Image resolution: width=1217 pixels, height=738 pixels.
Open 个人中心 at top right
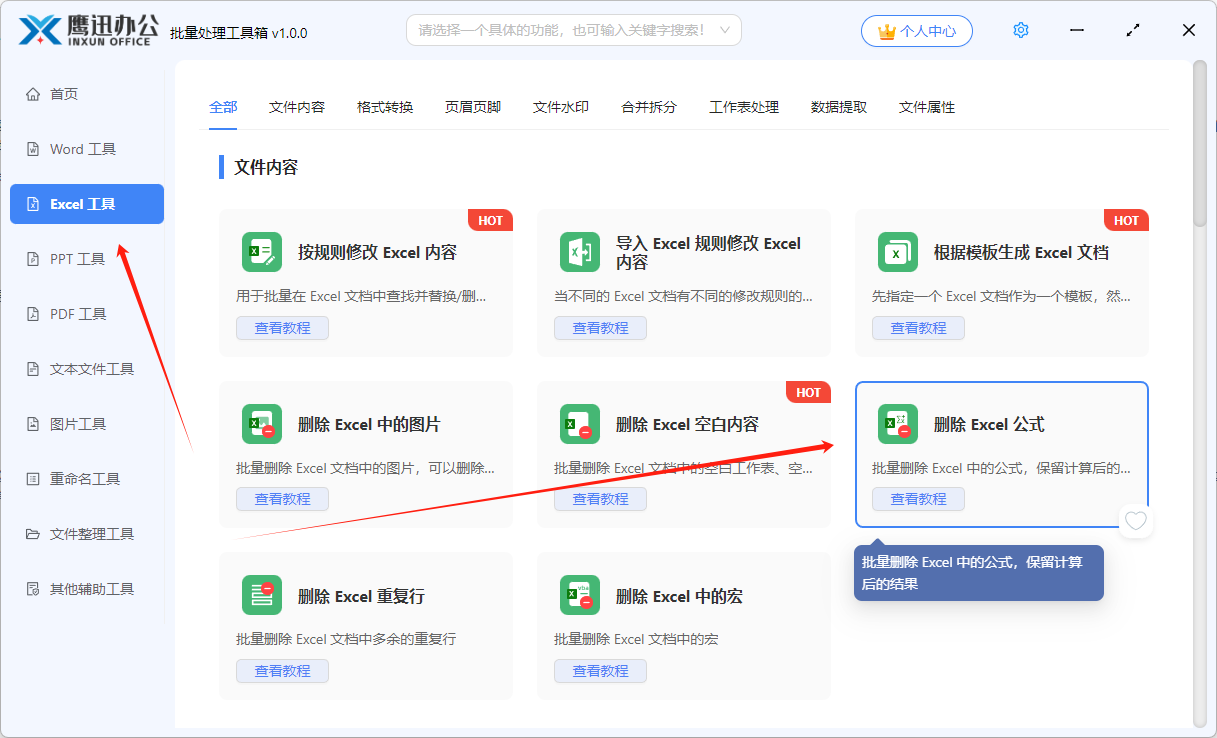[916, 30]
